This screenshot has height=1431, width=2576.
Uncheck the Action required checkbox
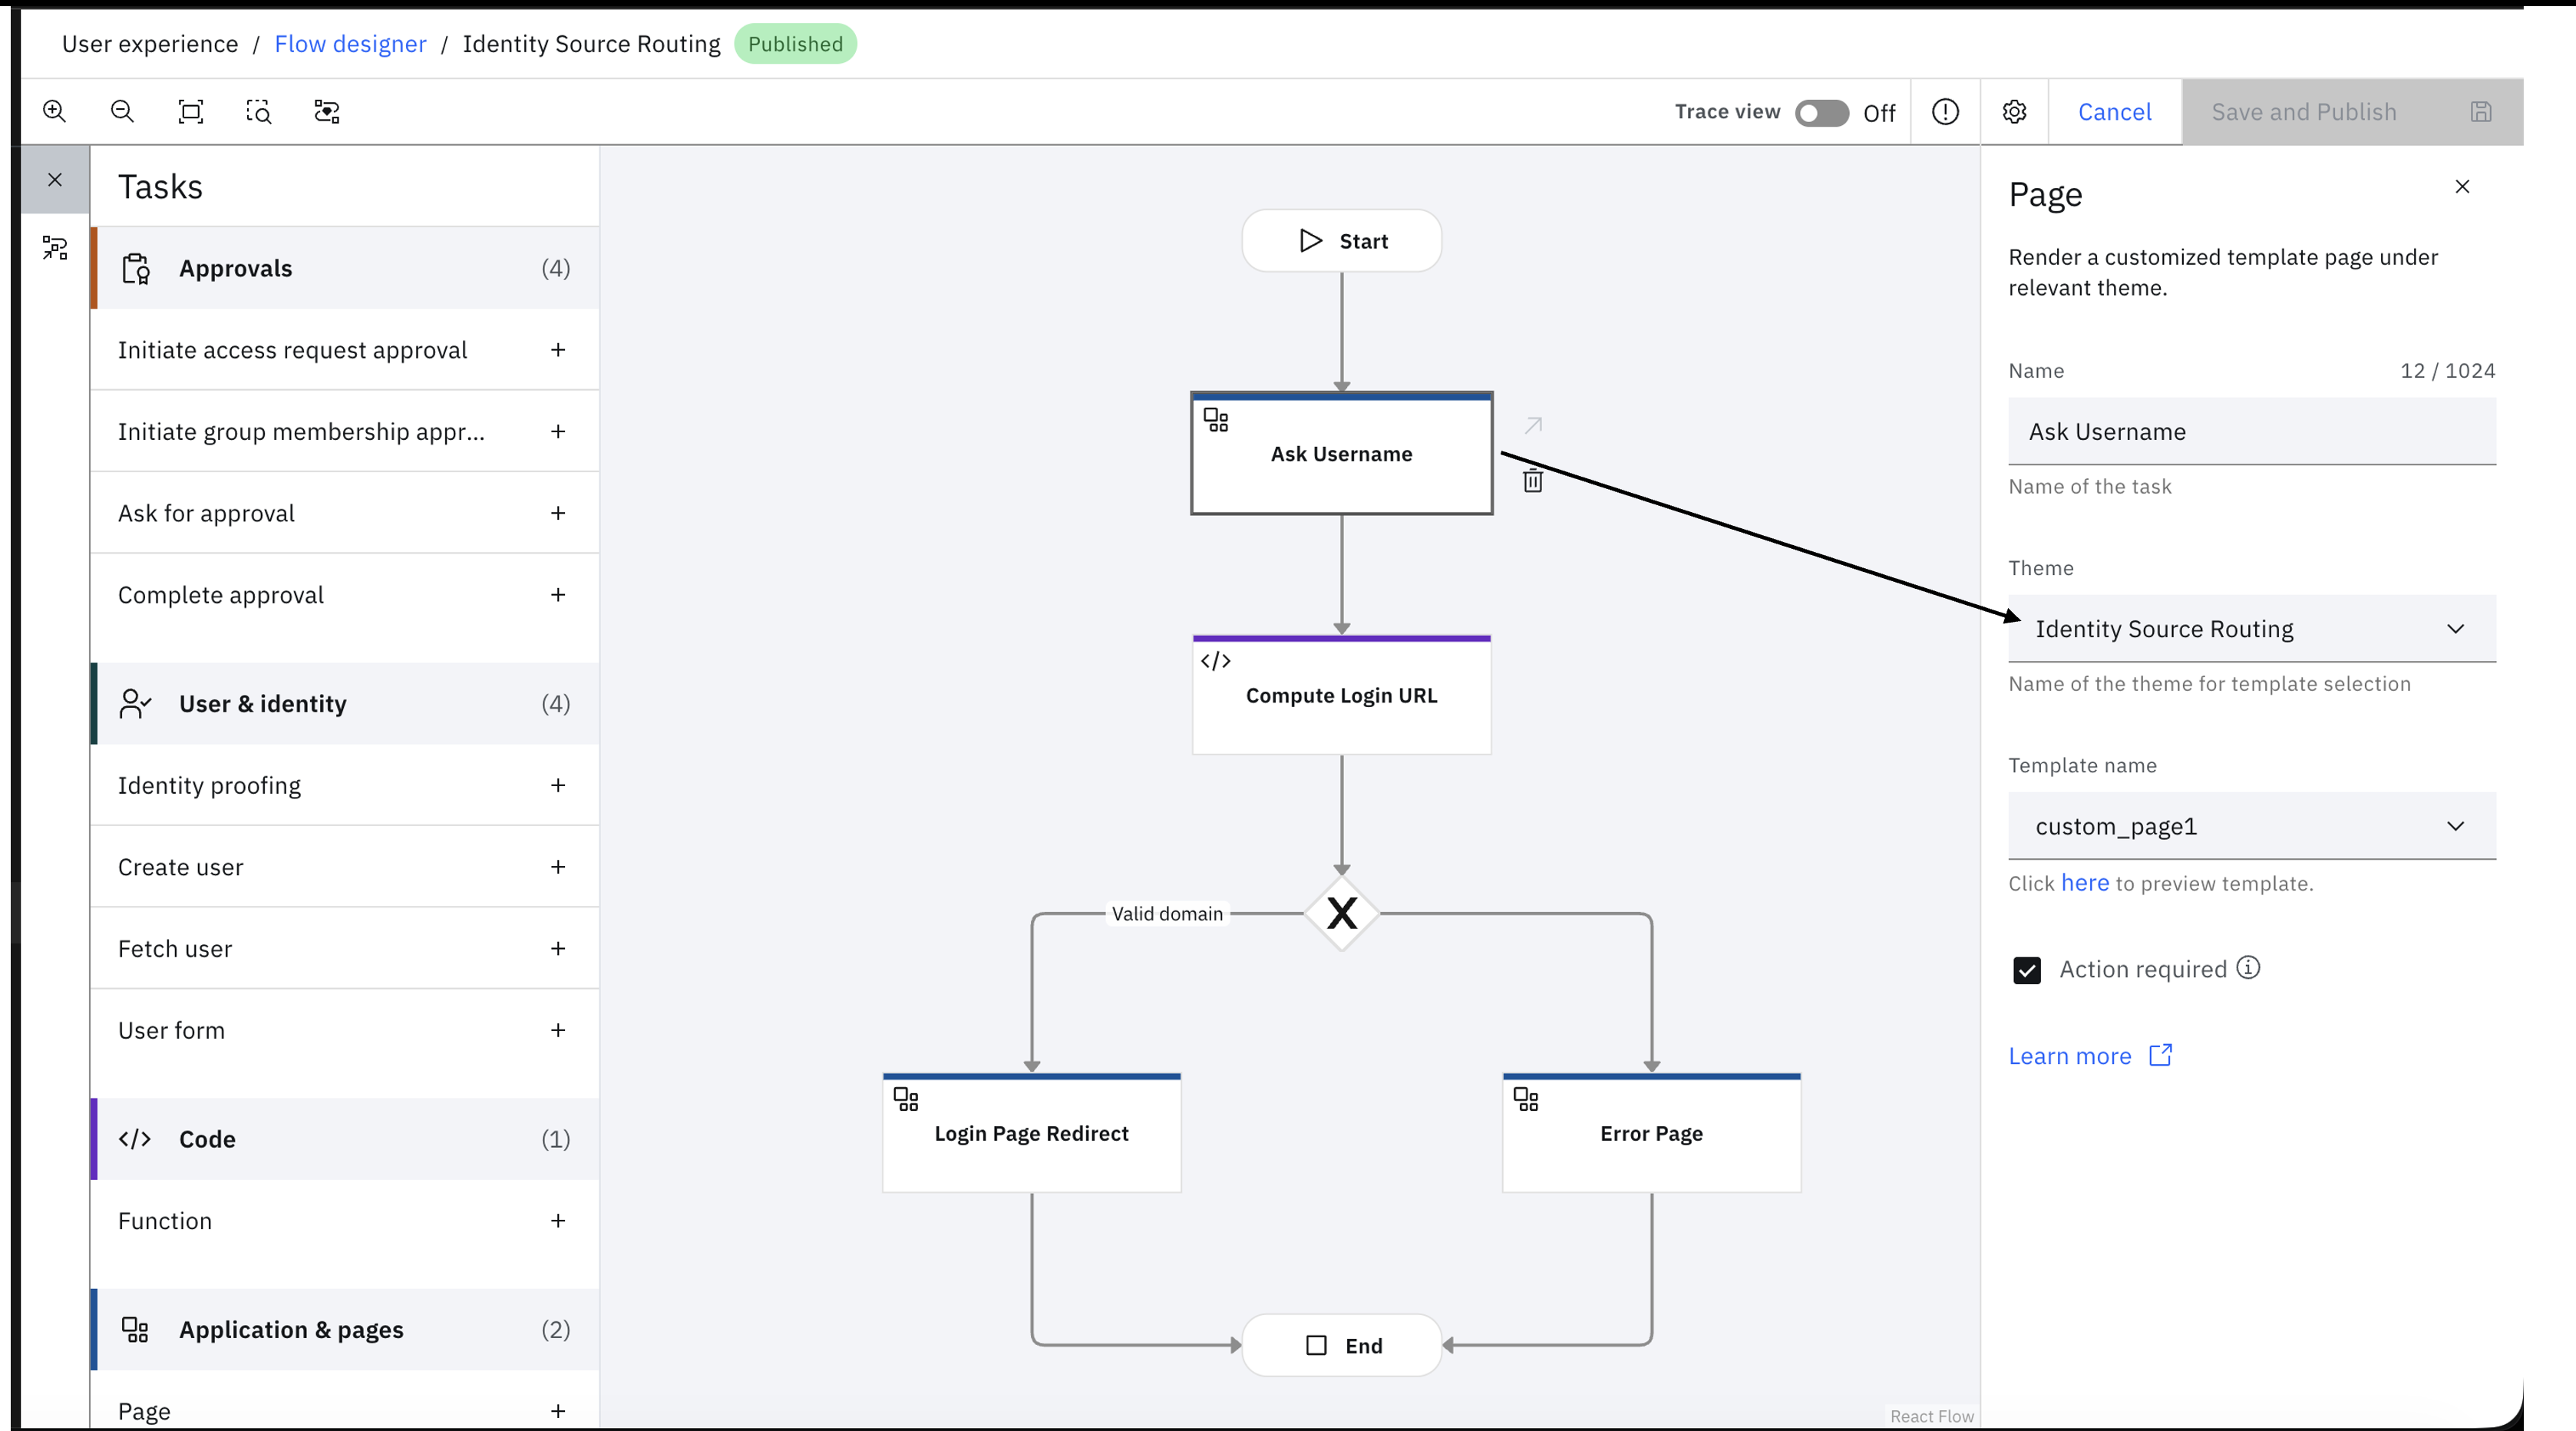[x=2027, y=970]
